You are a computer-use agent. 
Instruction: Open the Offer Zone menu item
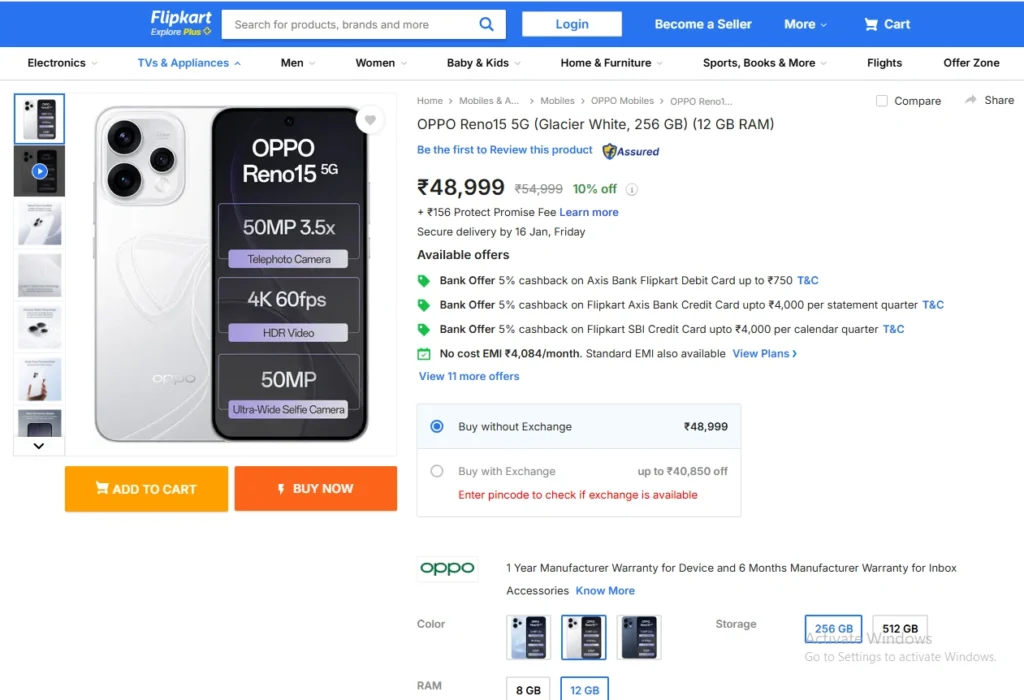971,63
